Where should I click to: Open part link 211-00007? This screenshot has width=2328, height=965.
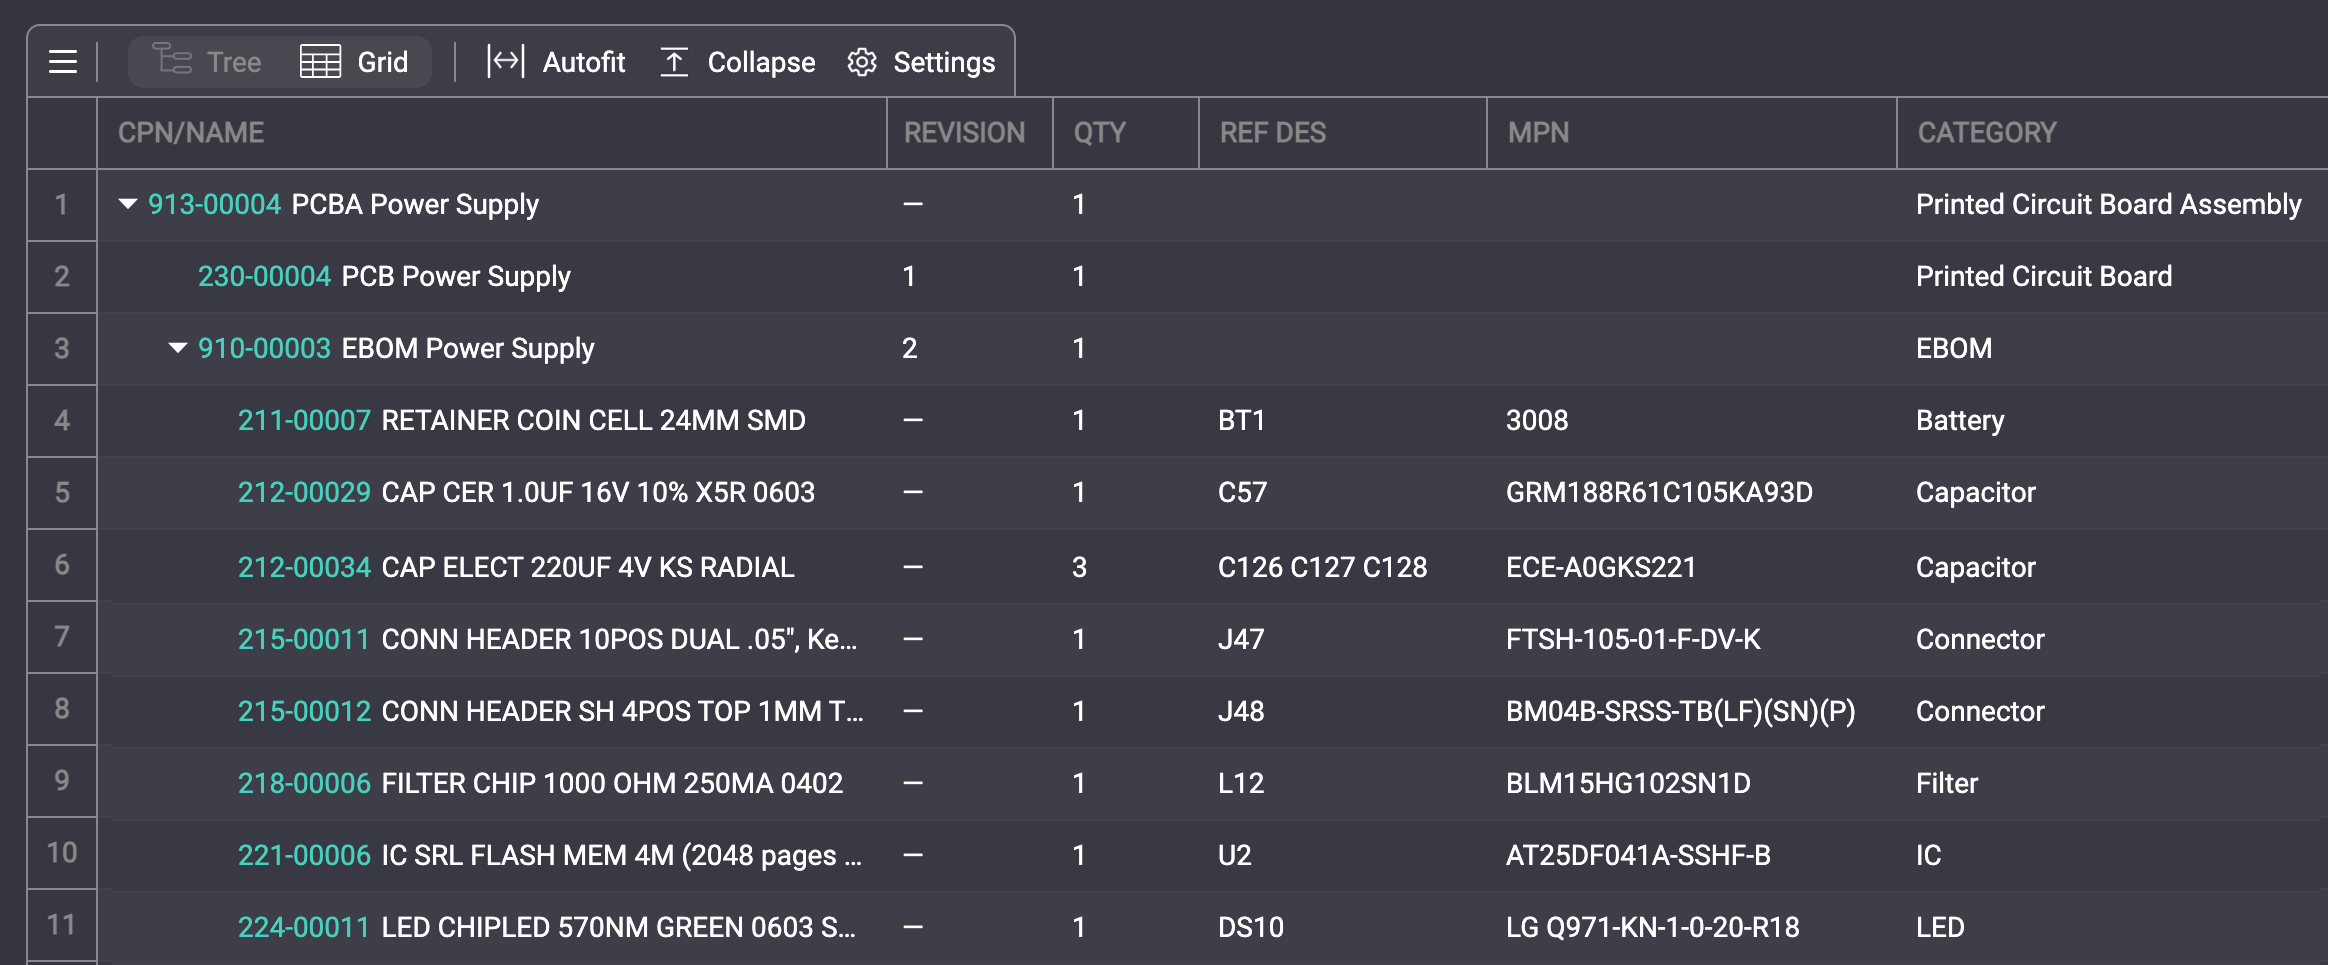click(304, 420)
